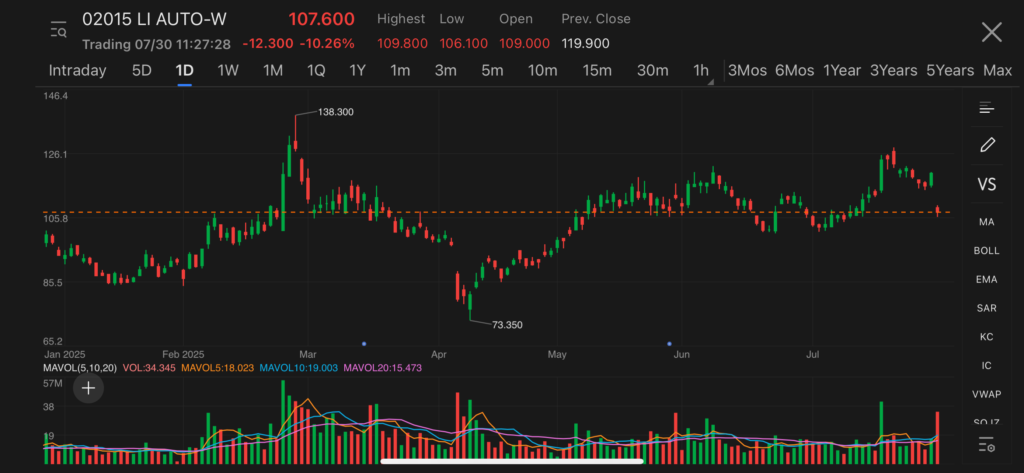Toggle the IC indicator
Image resolution: width=1024 pixels, height=473 pixels.
[x=986, y=366]
